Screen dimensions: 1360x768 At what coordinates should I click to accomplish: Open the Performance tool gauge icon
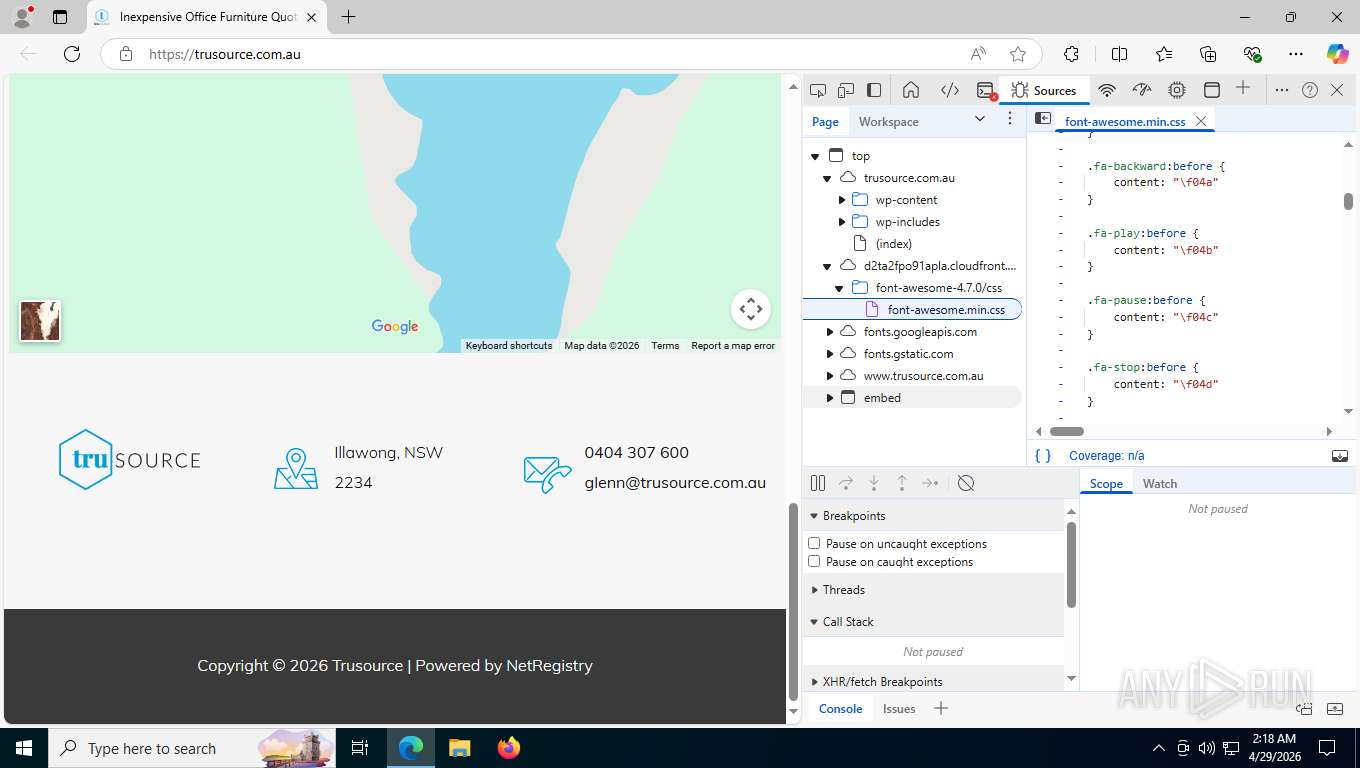(1142, 90)
